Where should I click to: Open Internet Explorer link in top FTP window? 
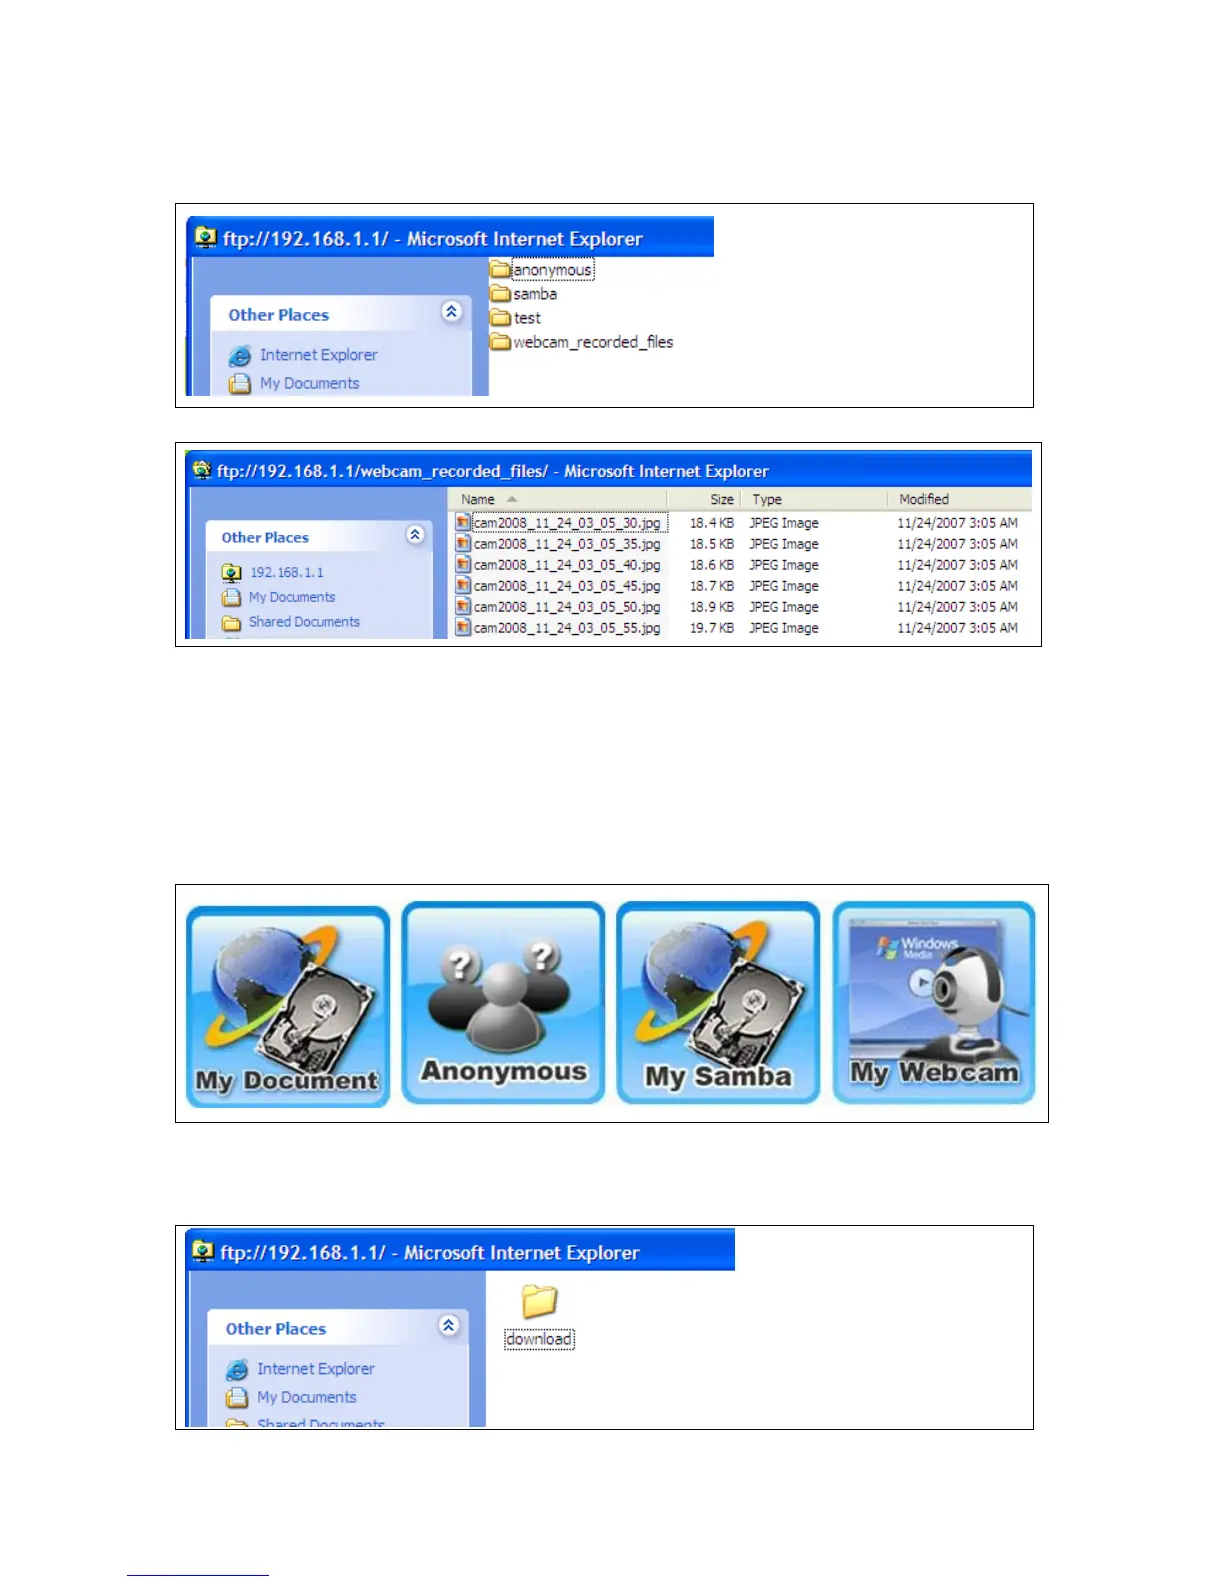[x=319, y=355]
